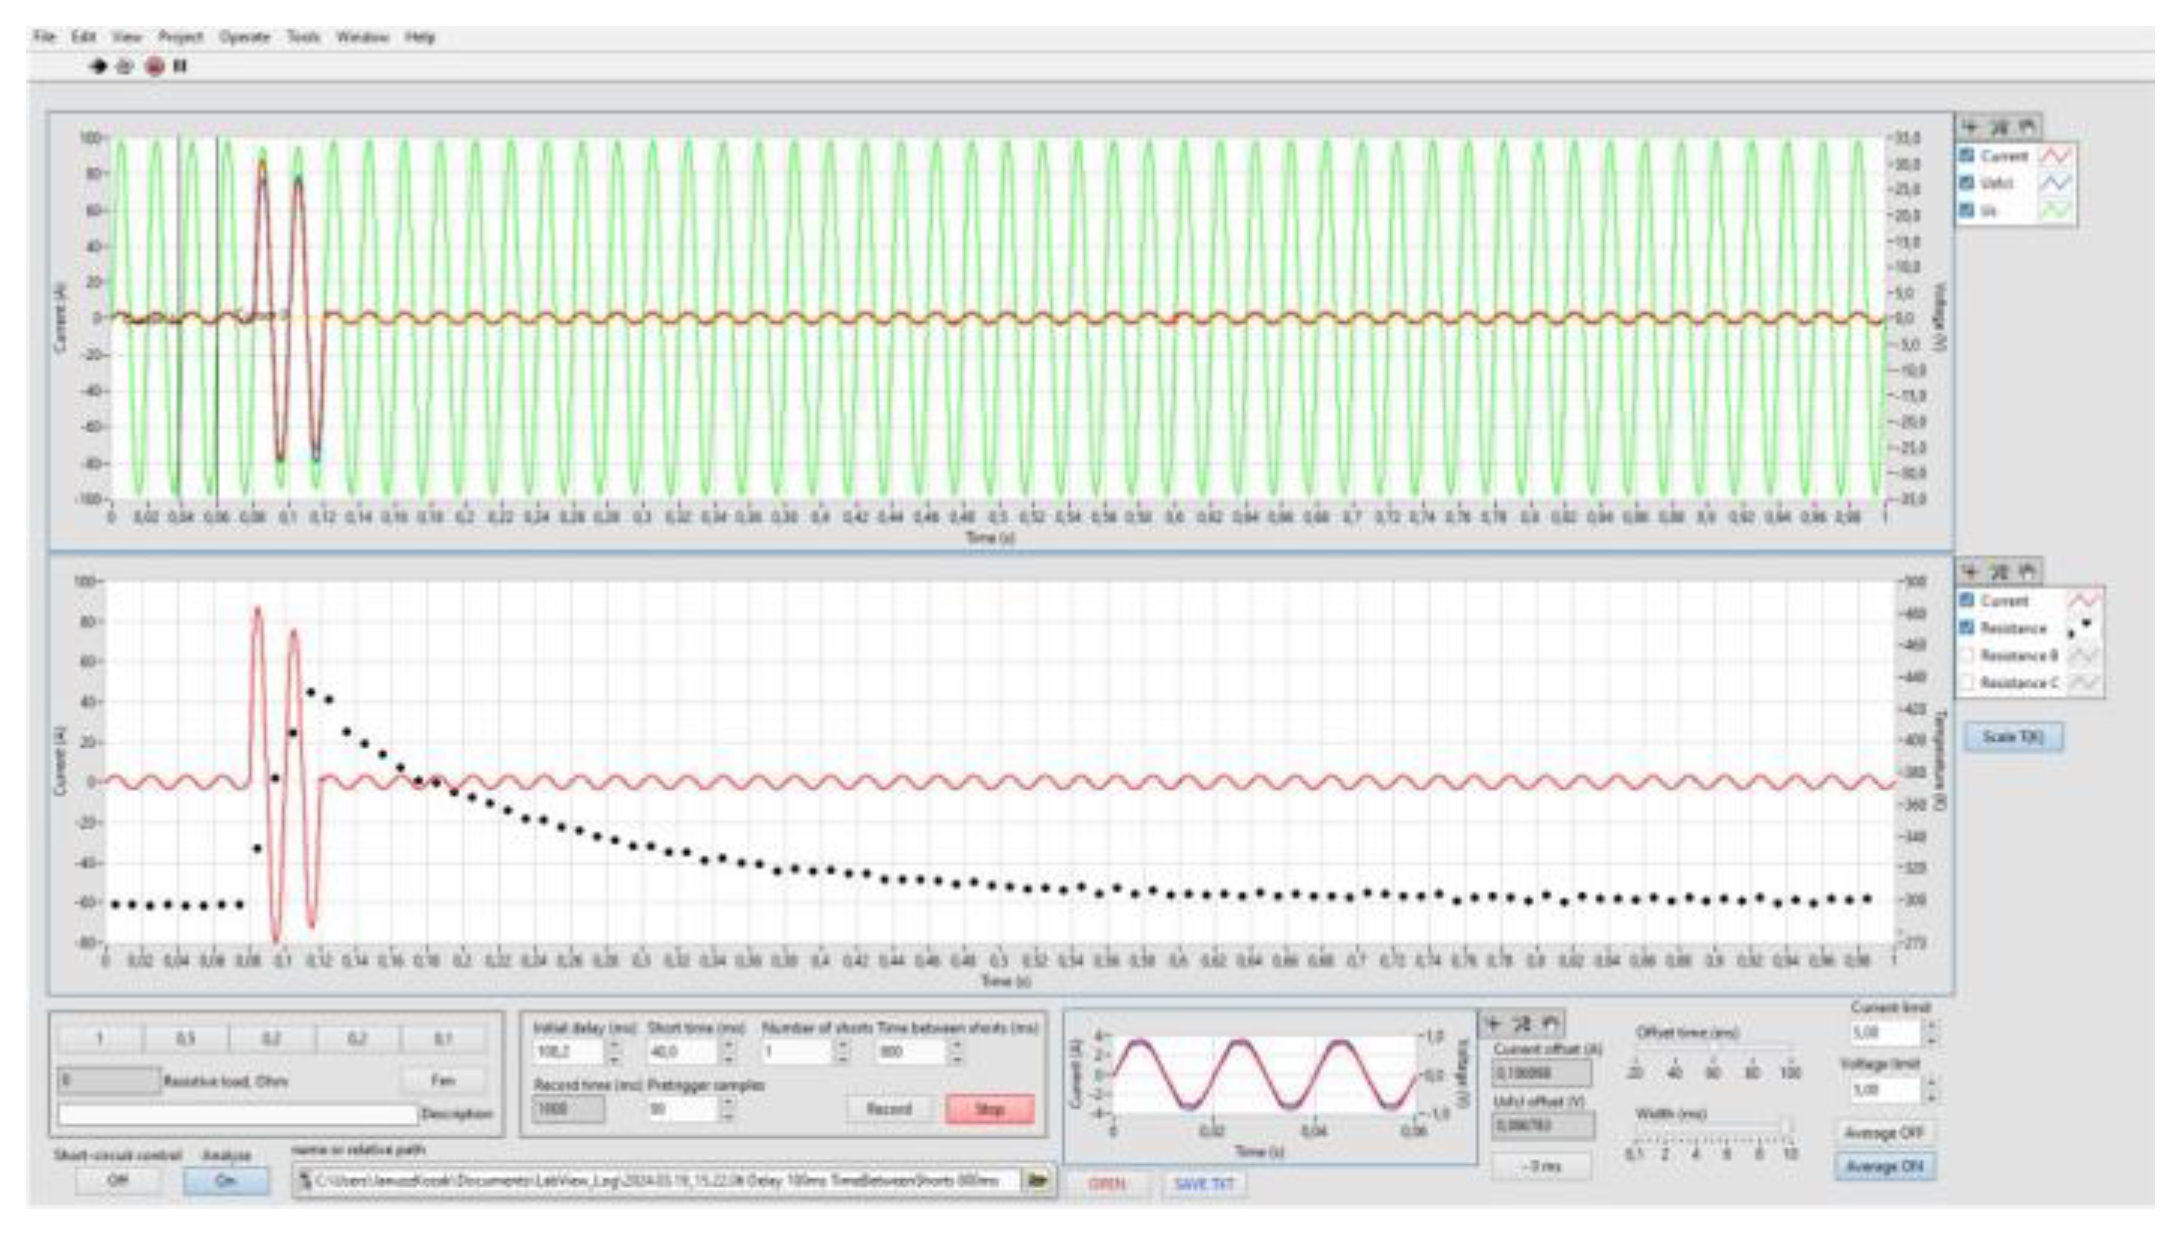
Task: Click the SAVE TXT button
Action: point(1204,1184)
